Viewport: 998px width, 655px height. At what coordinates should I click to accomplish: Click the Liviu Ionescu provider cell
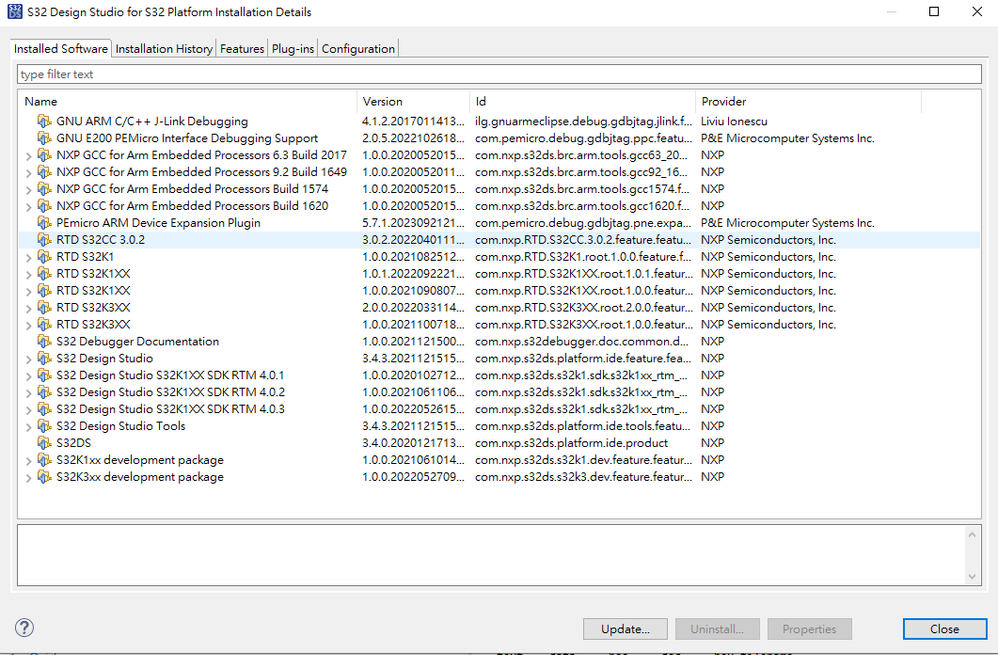tap(734, 121)
